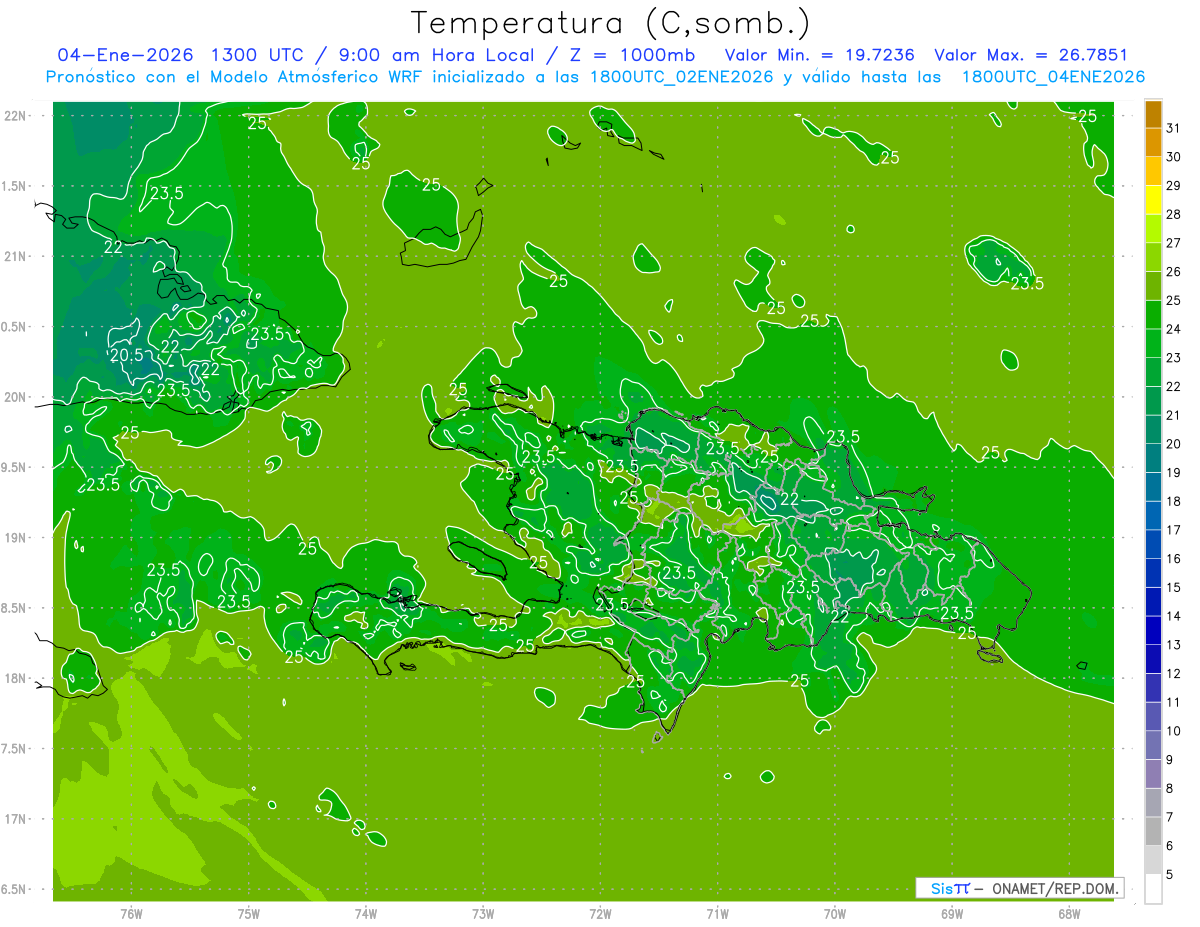The image size is (1200, 927).
Task: Click the '22N' latitude axis label
Action: (15, 116)
